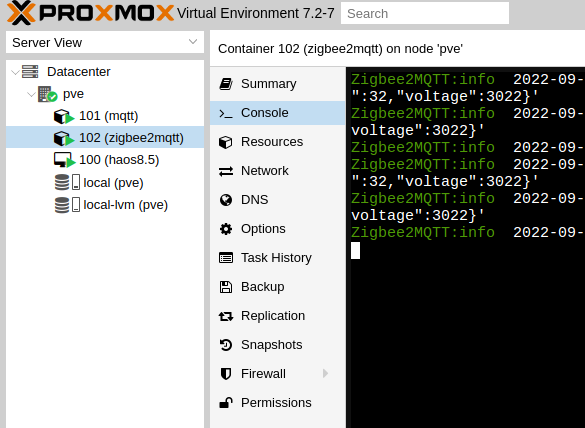
Task: Click monitor icon of VM 100 (haos8.5)
Action: [64, 160]
